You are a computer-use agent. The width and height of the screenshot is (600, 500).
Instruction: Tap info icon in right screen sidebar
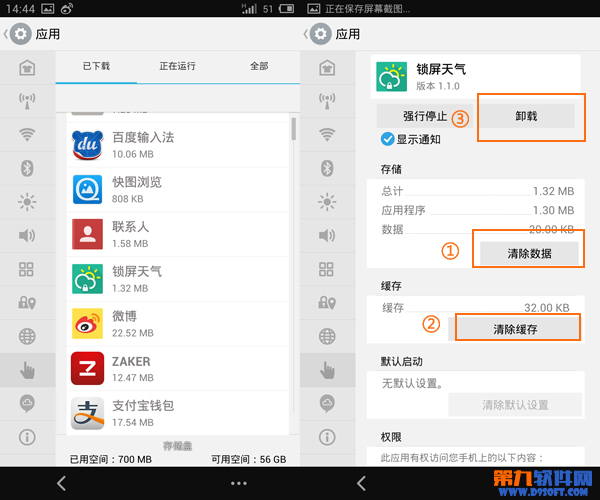pyautogui.click(x=327, y=437)
